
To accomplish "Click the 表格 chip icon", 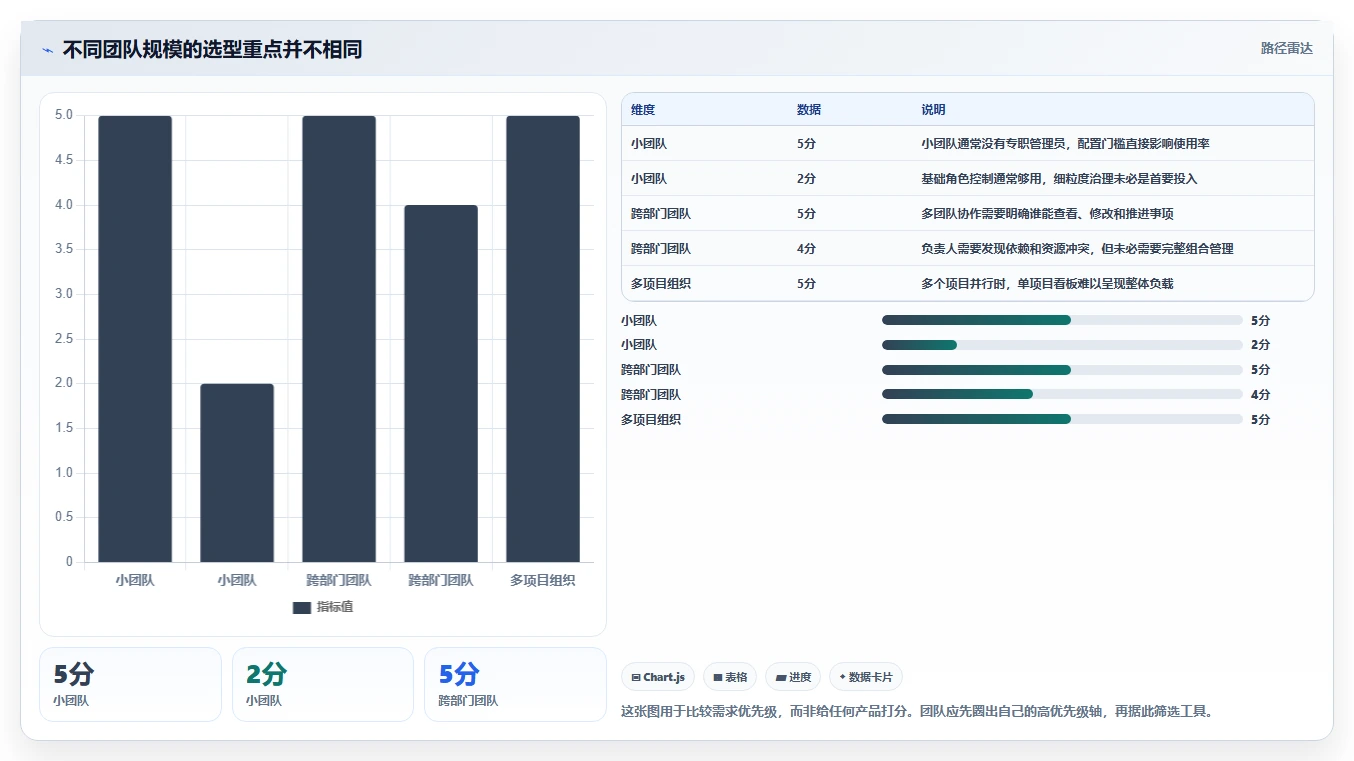I will pyautogui.click(x=718, y=678).
